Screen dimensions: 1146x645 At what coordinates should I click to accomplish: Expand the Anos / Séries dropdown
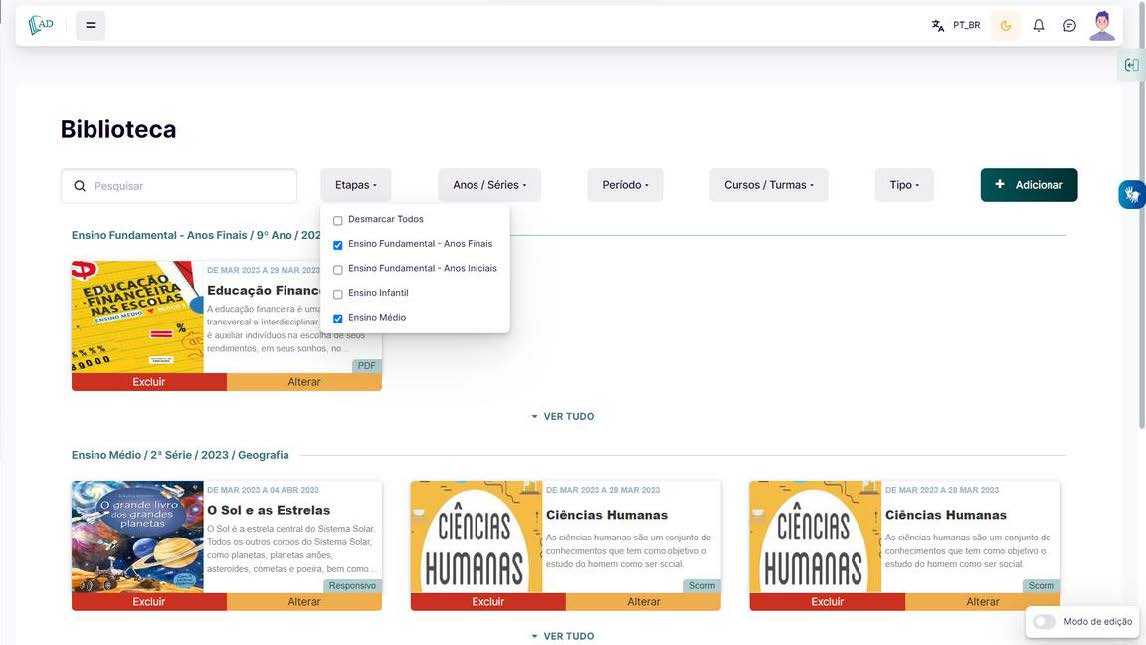[489, 185]
